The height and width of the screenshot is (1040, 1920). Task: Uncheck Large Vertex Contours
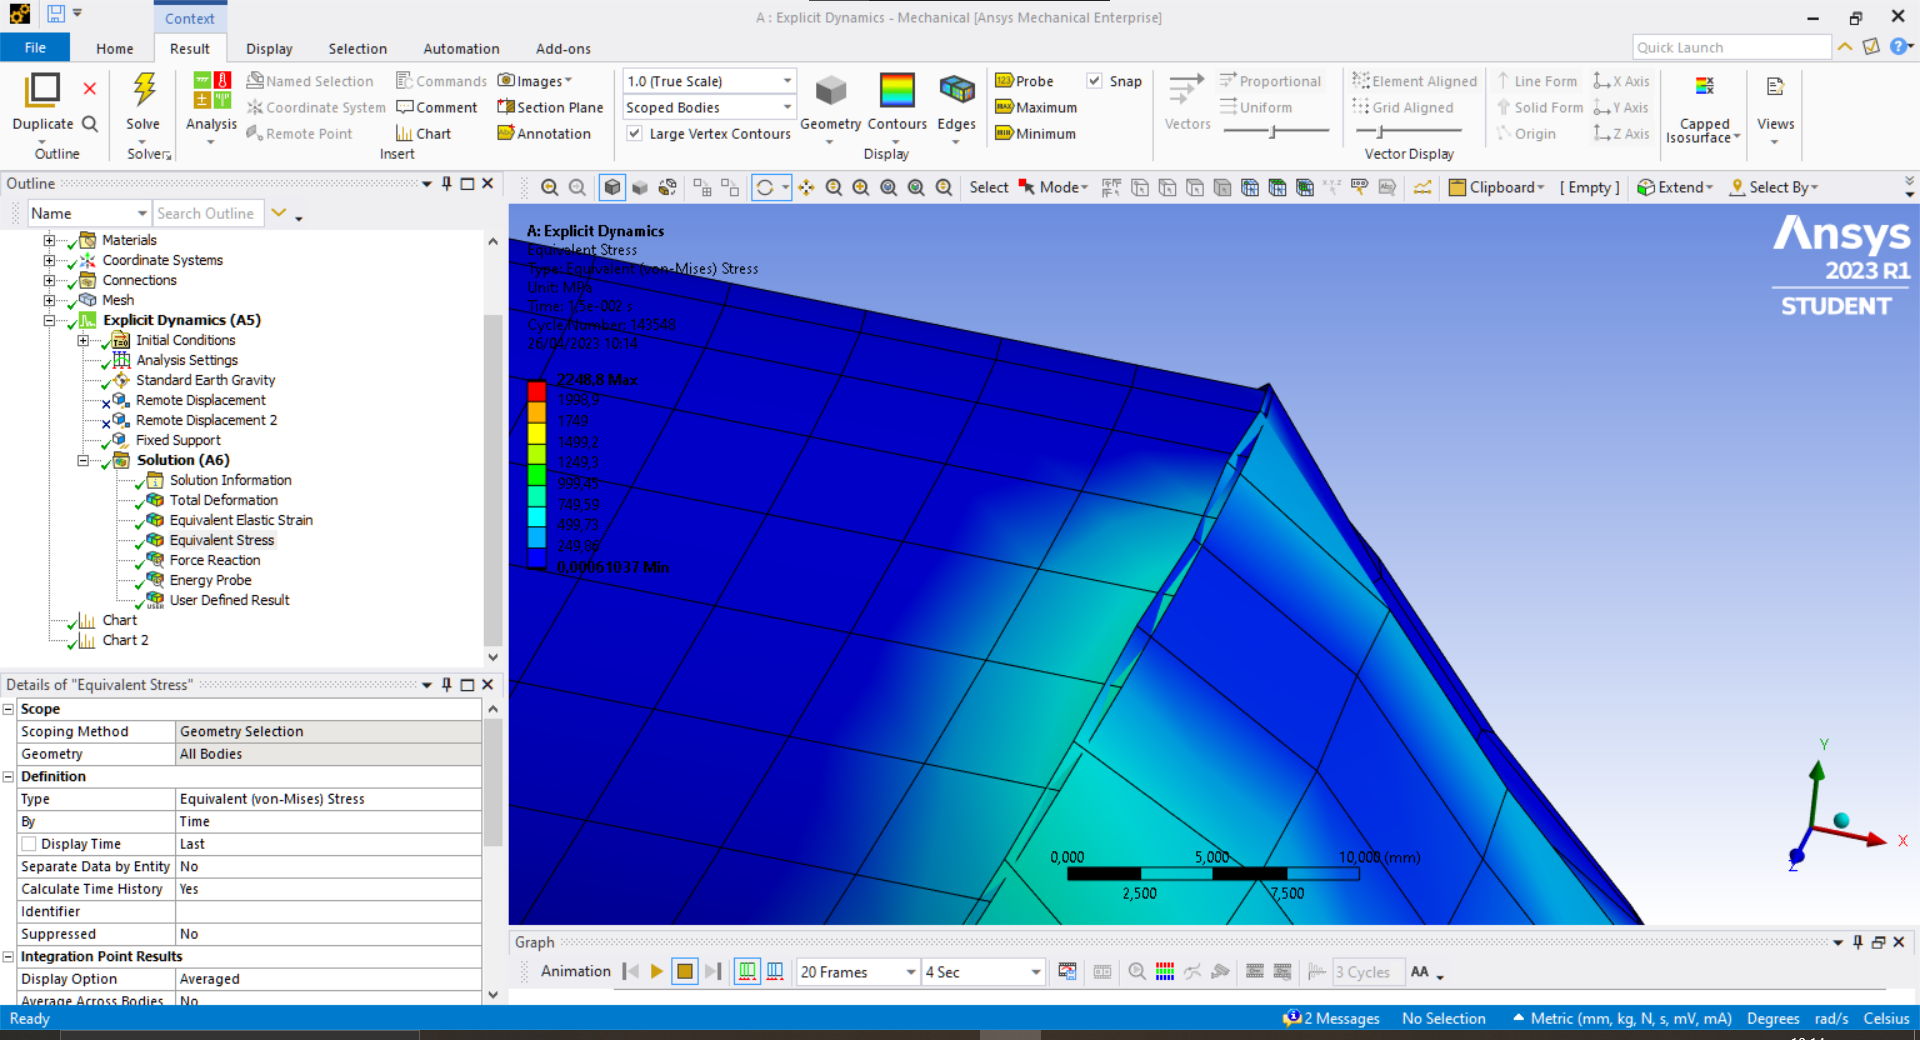pos(634,133)
